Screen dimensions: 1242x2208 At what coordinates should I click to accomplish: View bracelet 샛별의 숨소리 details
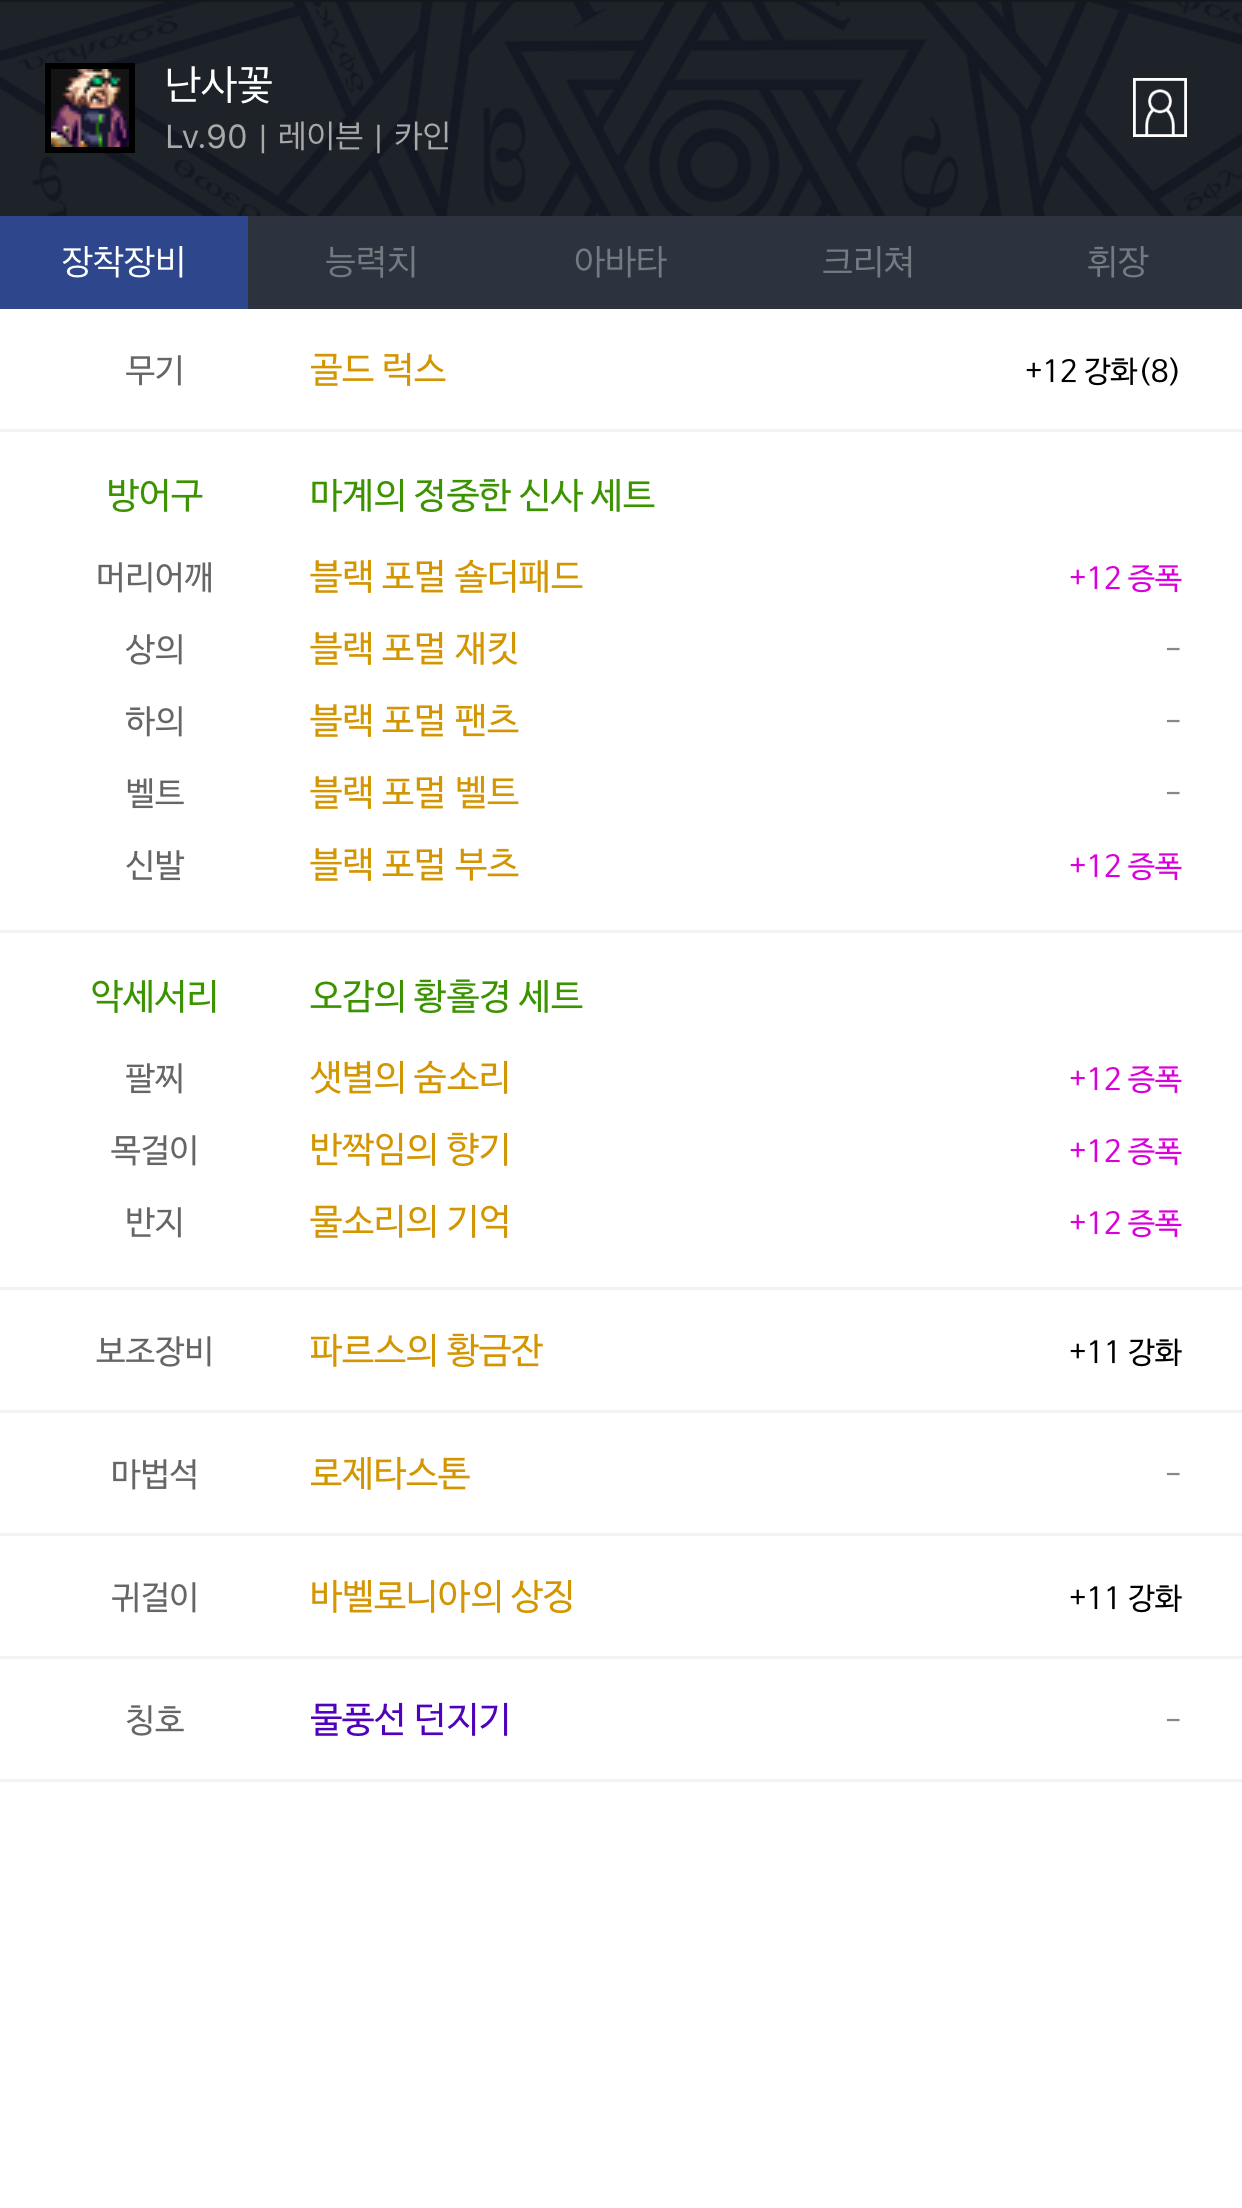(x=410, y=1078)
